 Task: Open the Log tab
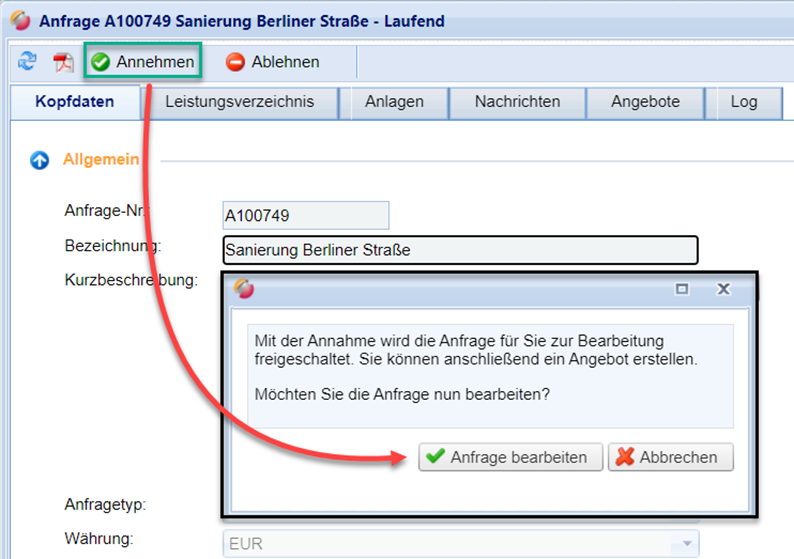tap(743, 102)
